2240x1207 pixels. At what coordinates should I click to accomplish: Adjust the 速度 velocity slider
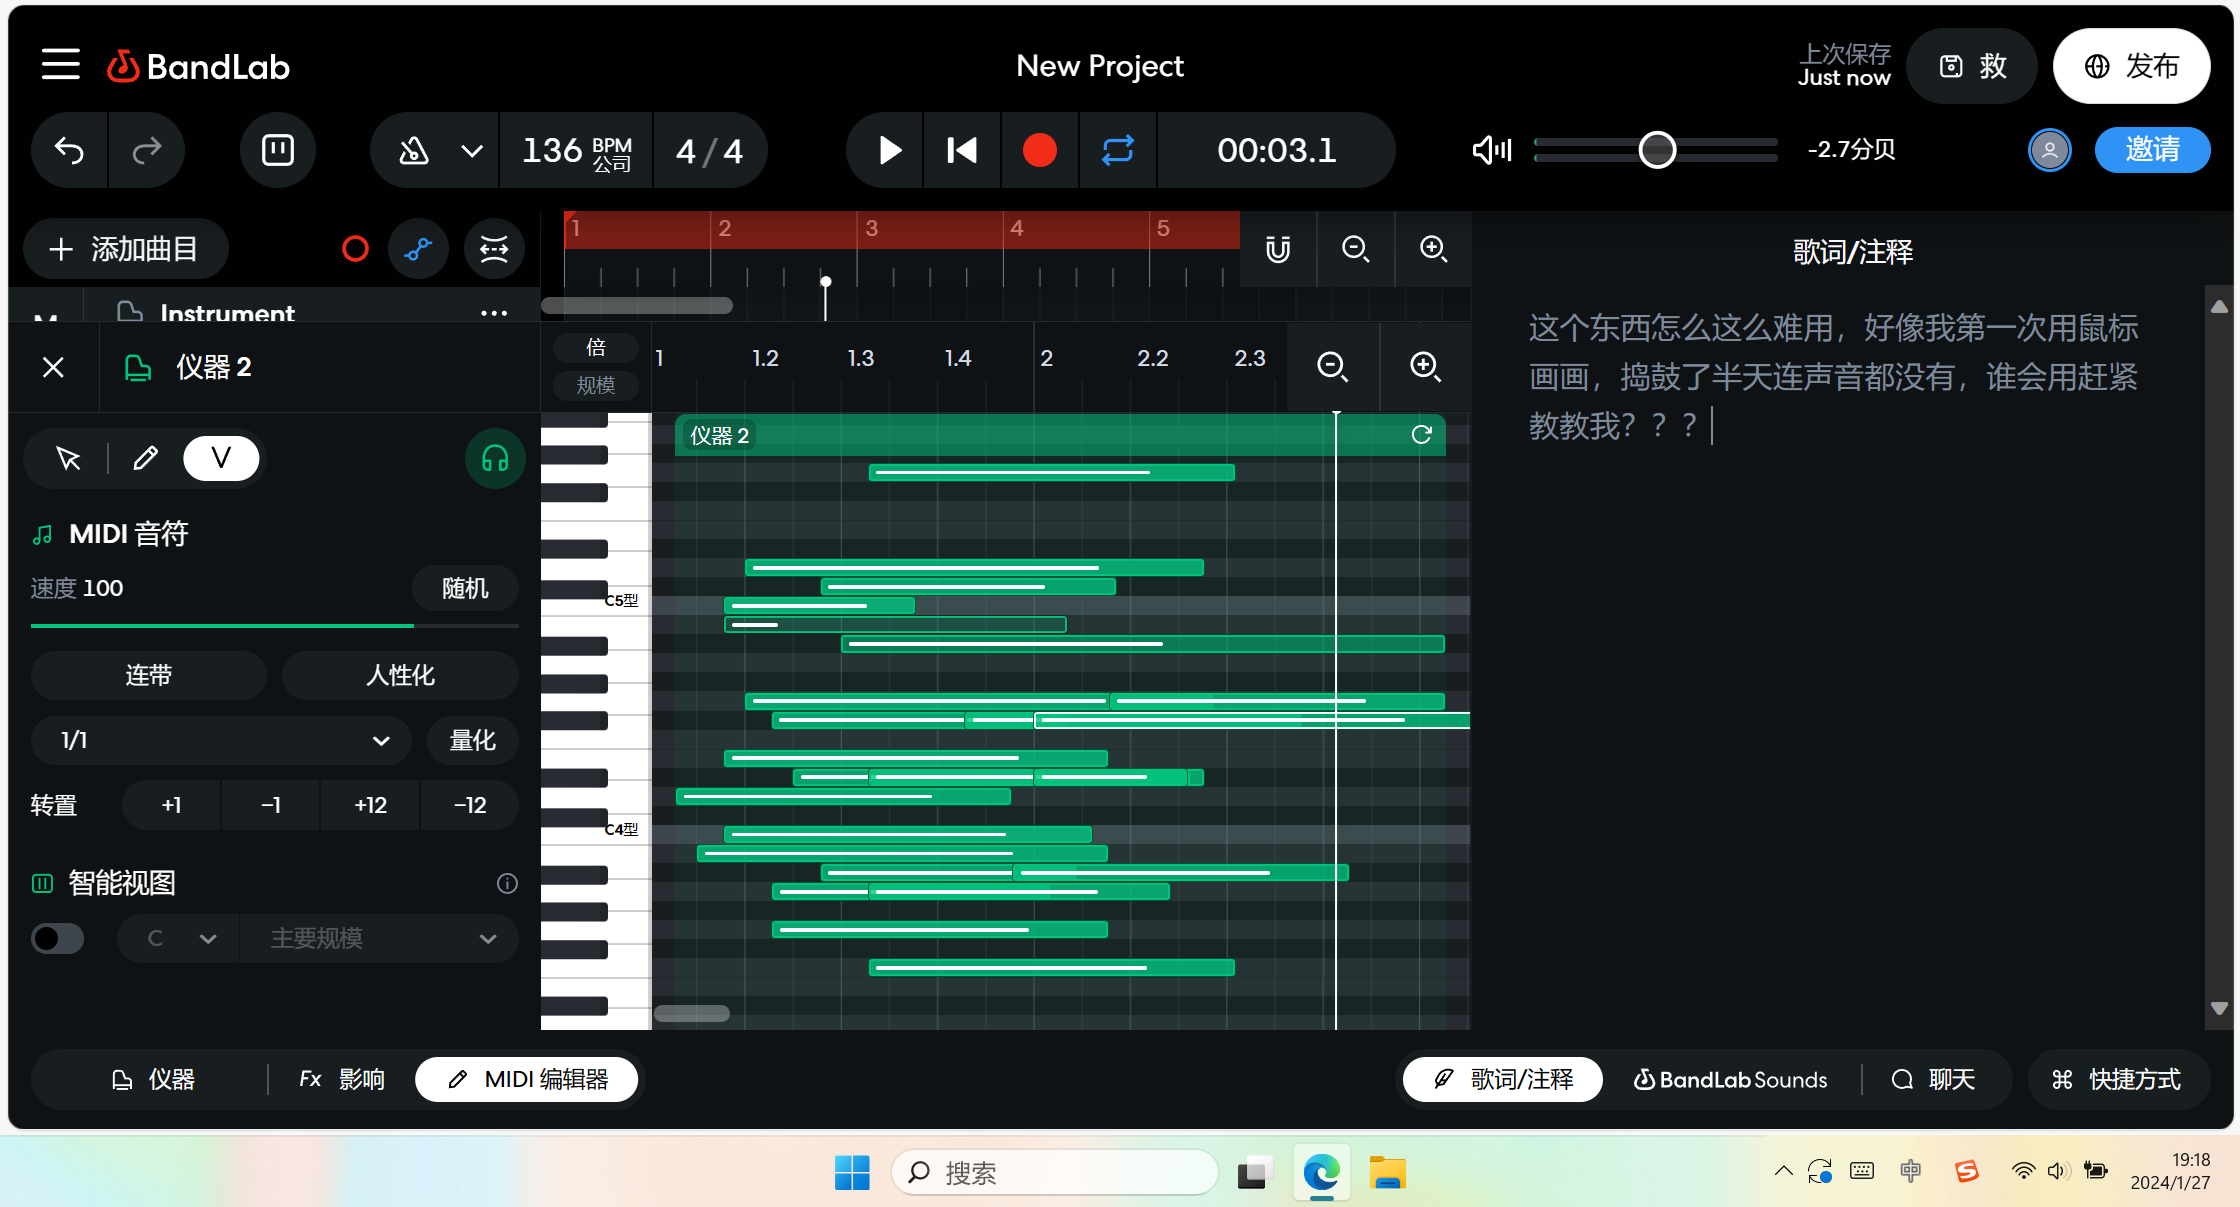pyautogui.click(x=274, y=626)
